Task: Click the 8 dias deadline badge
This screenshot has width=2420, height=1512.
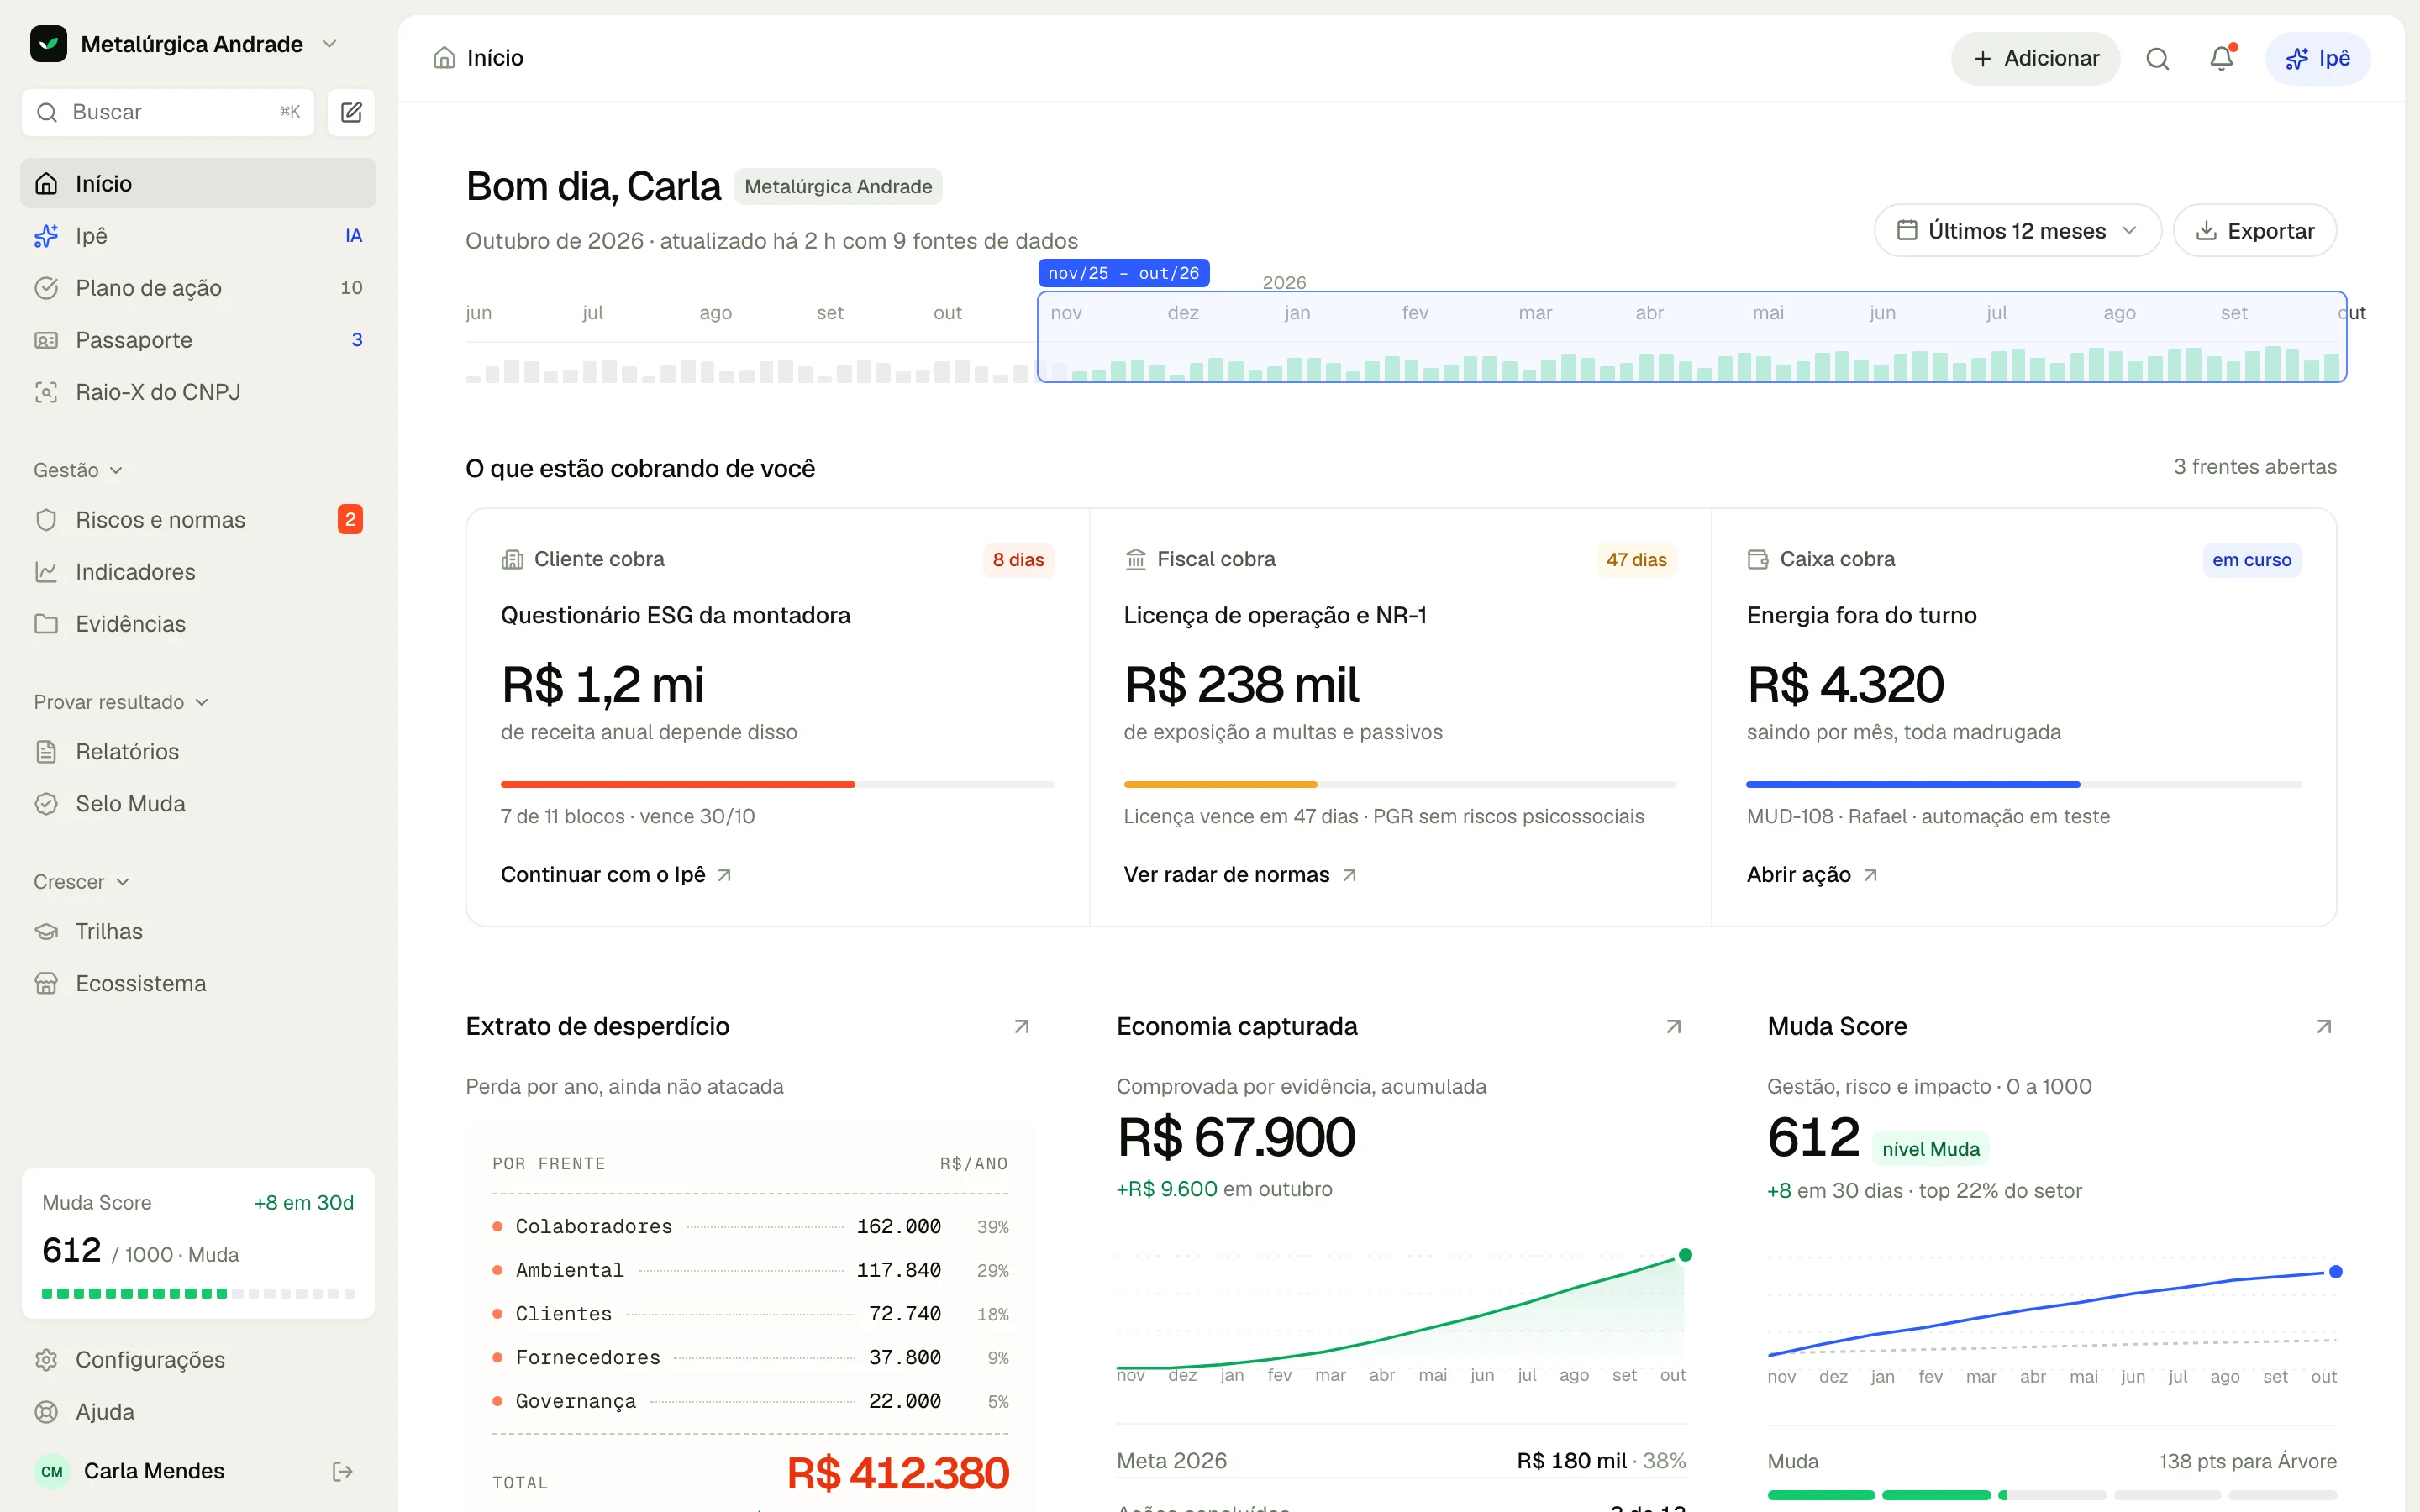Action: 1018,560
